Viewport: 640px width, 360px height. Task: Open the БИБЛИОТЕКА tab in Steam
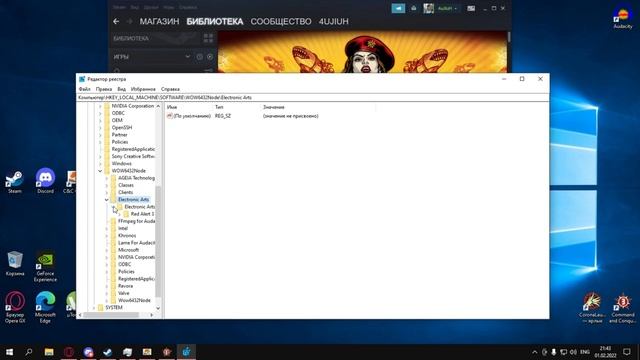point(215,22)
